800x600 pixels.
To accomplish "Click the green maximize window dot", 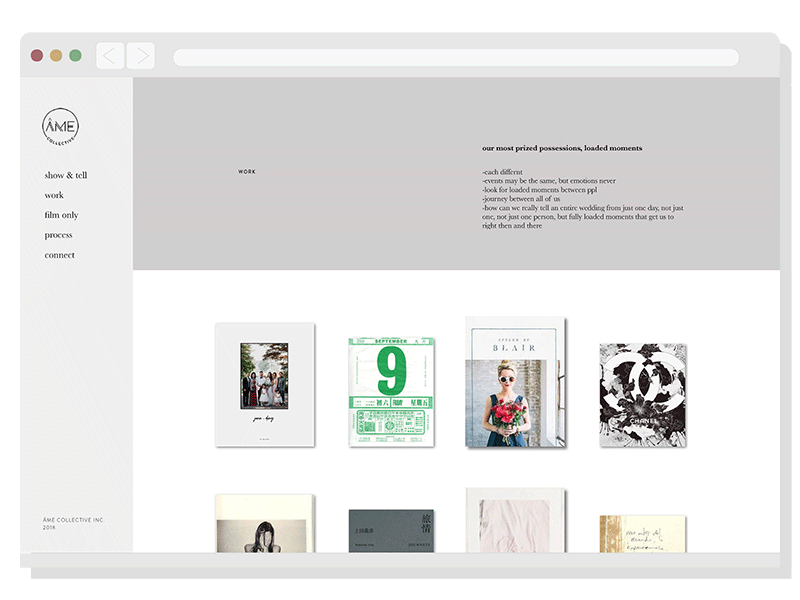I will [75, 56].
